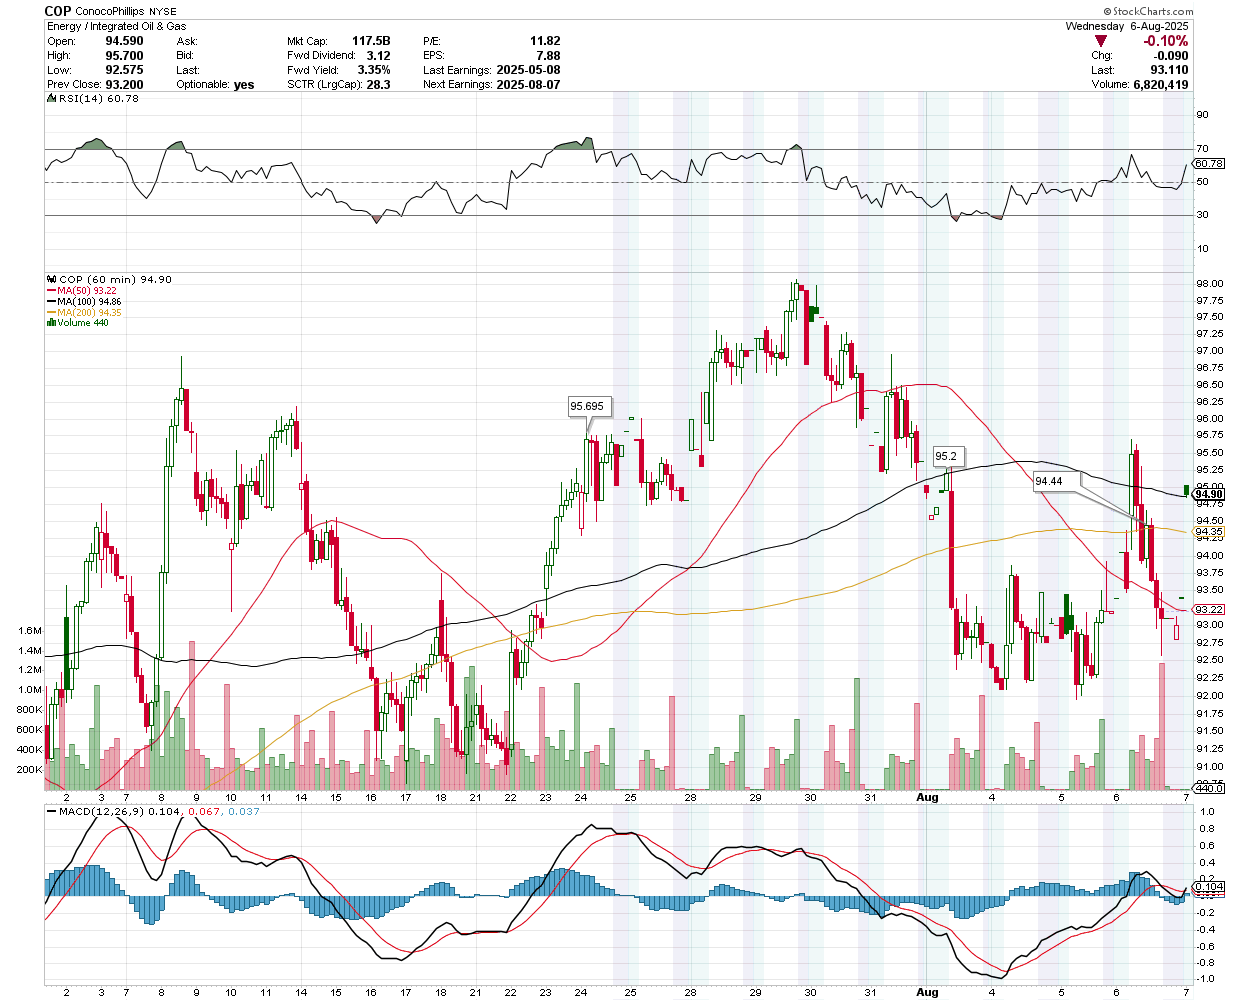Click the date Wednesday 6-Aug-2025
The image size is (1240, 1001).
coord(1127,26)
